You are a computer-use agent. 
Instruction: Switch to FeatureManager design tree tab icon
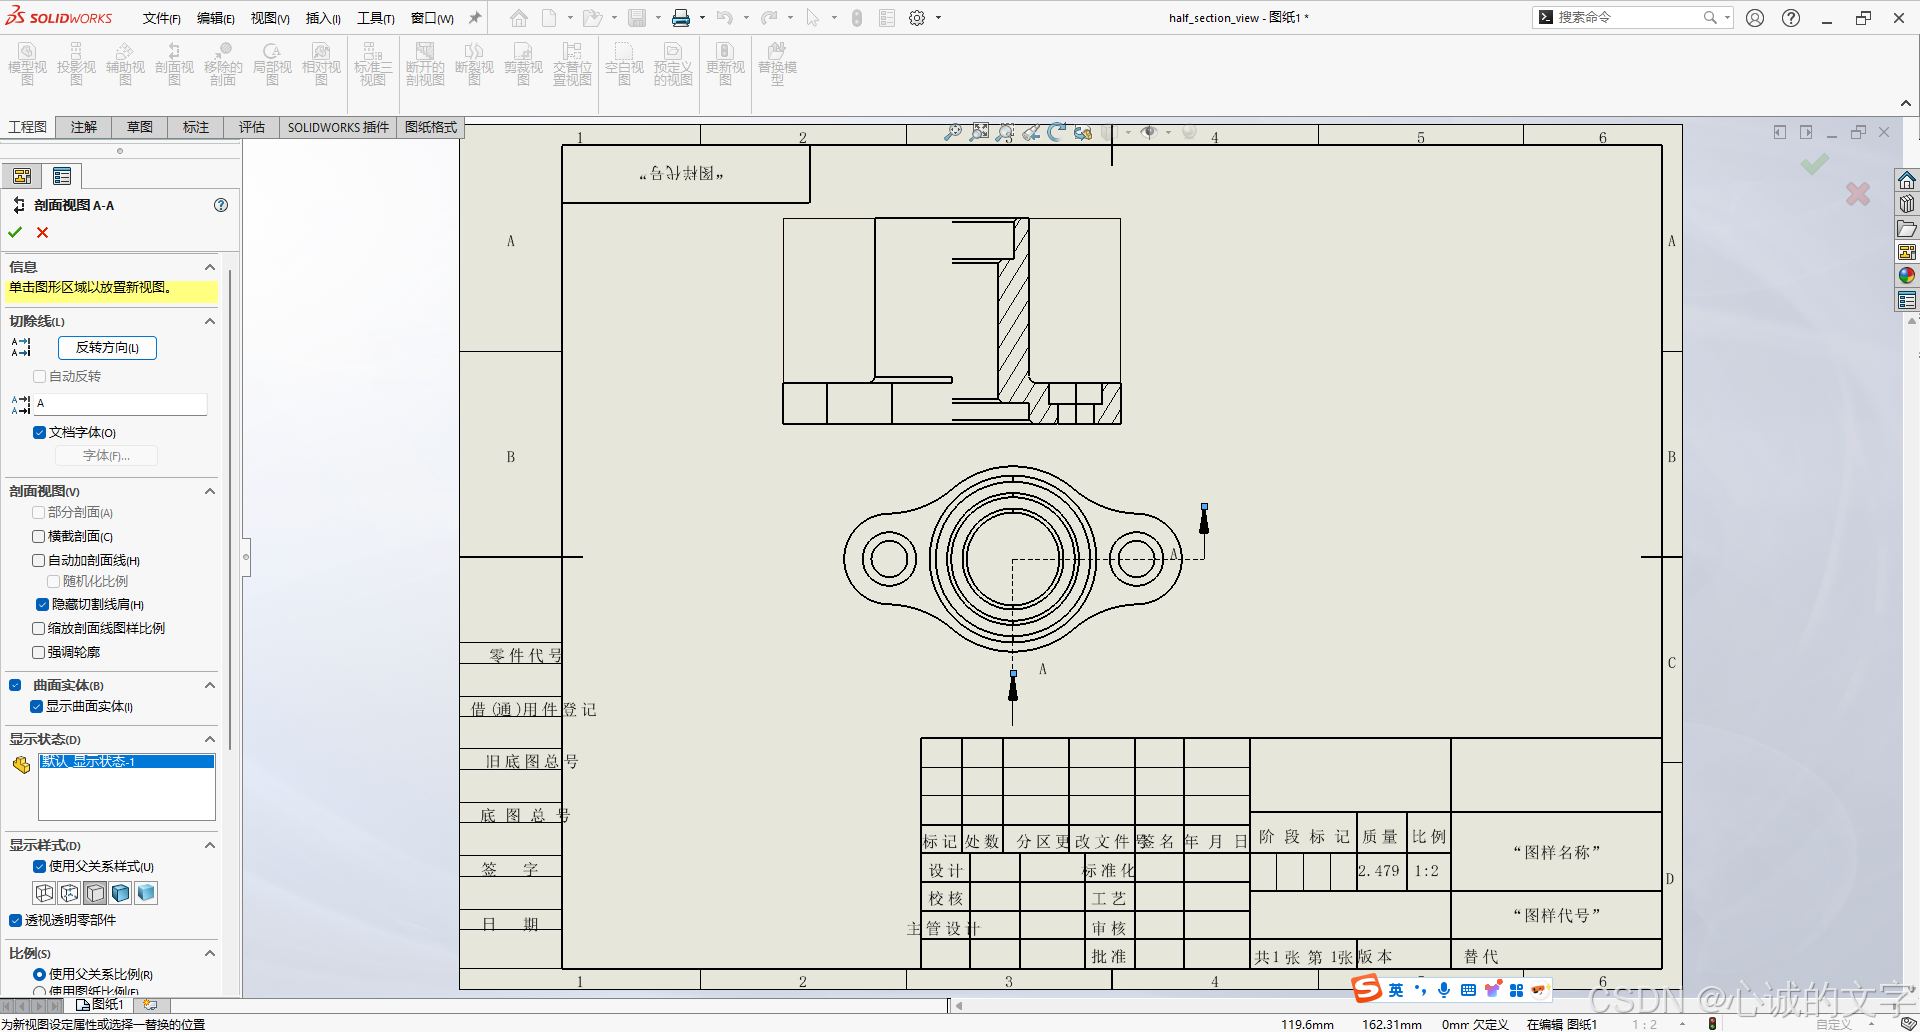[22, 176]
